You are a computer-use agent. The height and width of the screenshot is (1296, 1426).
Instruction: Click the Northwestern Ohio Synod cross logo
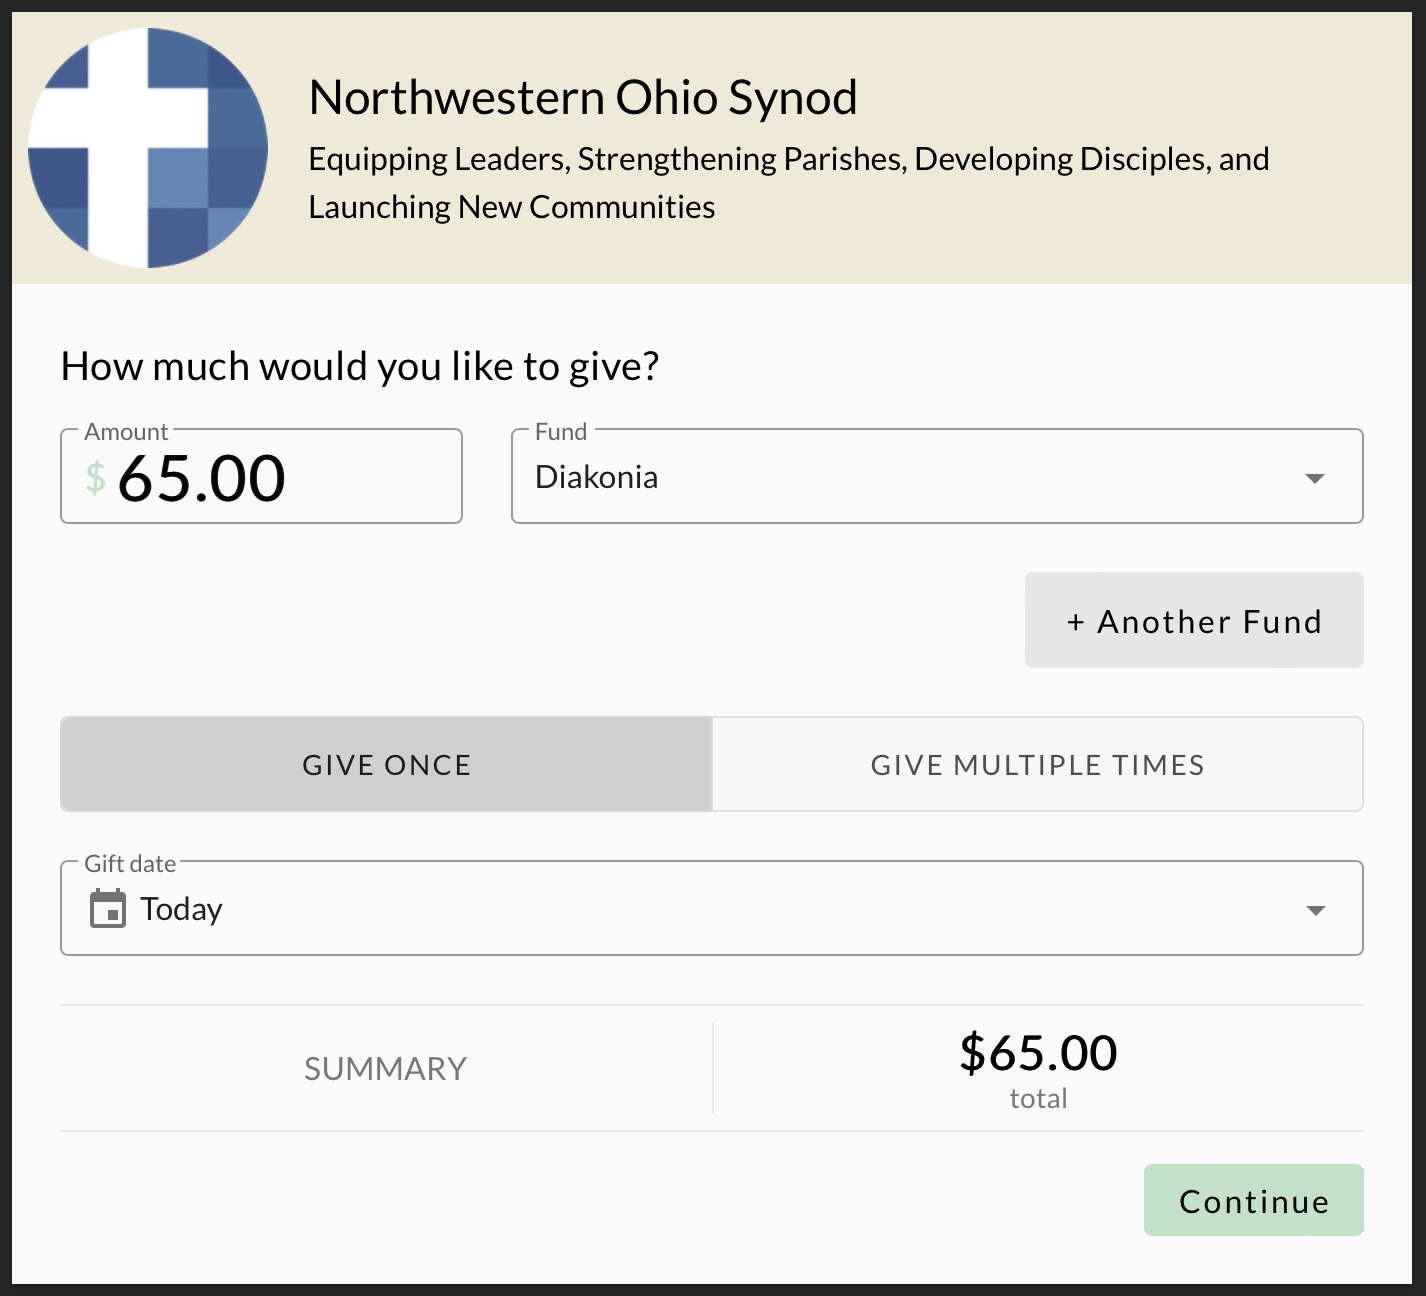point(148,148)
